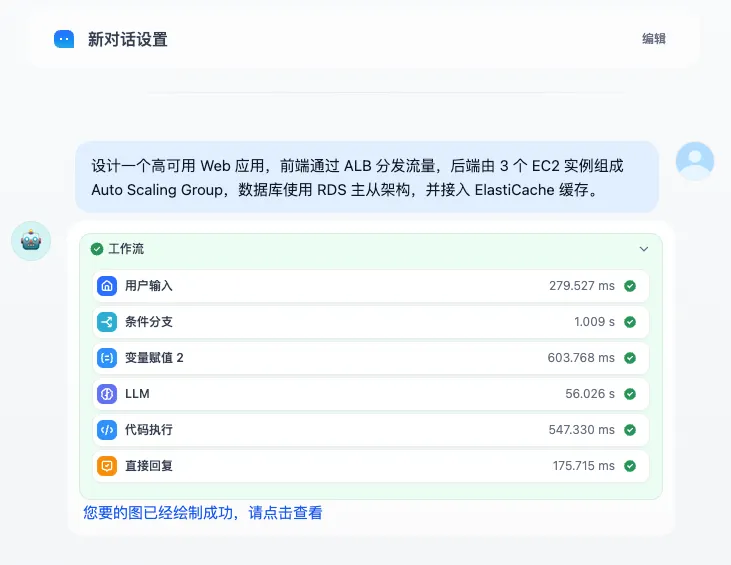The width and height of the screenshot is (731, 565).
Task: Click the chat app logo icon
Action: (64, 39)
